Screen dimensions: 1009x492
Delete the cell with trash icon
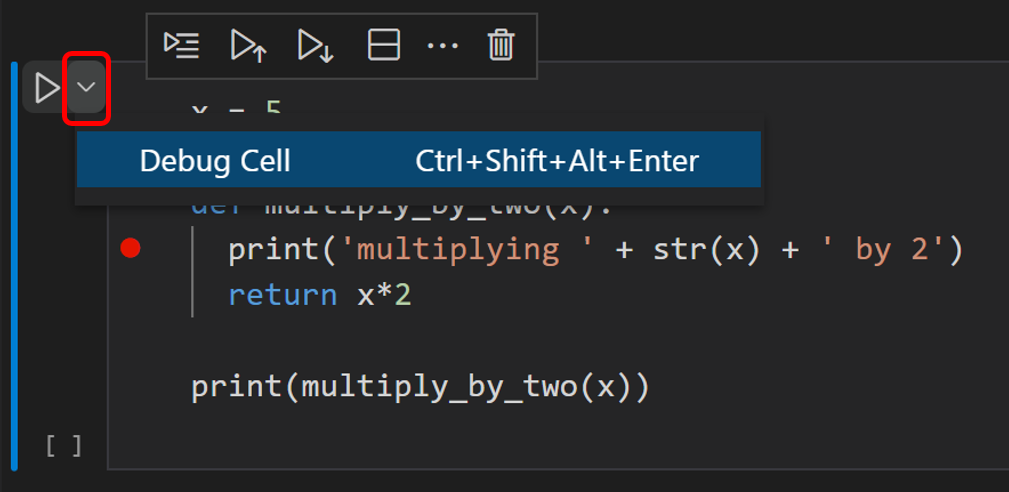(x=501, y=46)
